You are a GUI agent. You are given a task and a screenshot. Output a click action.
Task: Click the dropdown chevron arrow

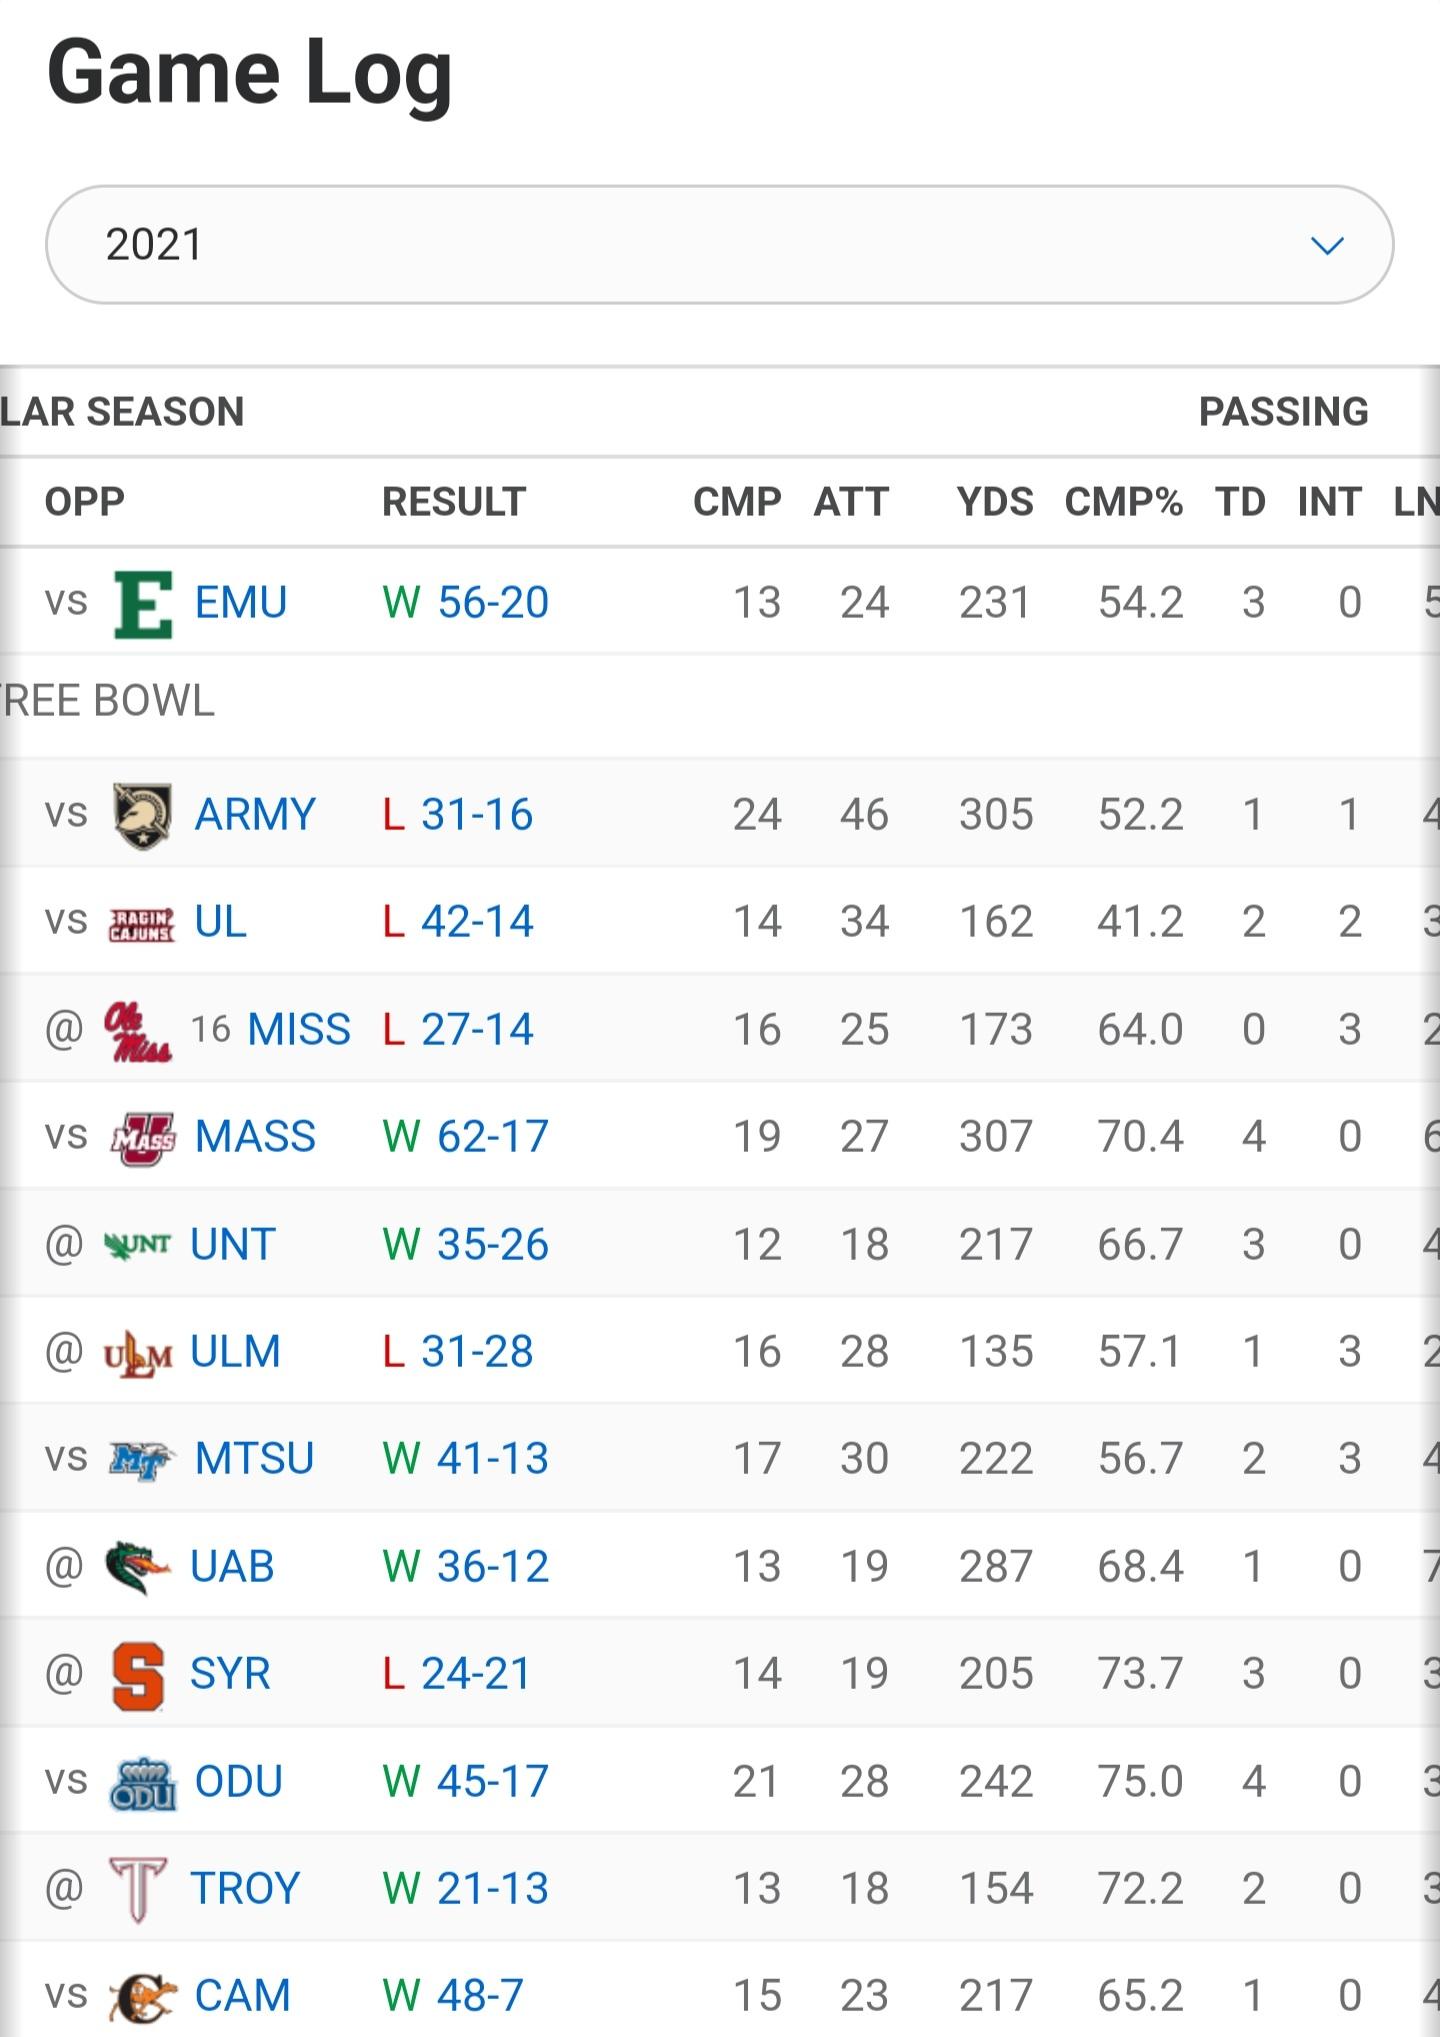tap(1326, 245)
